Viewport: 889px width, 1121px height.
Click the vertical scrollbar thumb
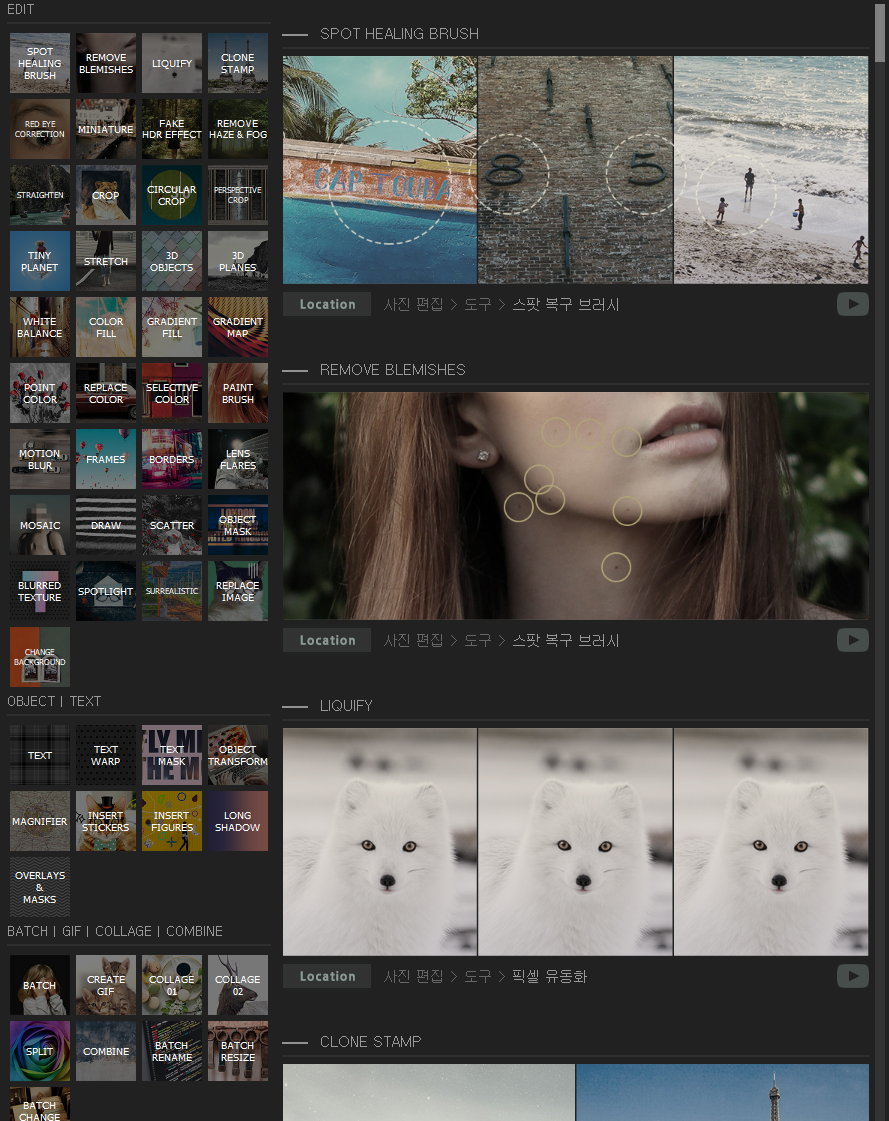(880, 33)
